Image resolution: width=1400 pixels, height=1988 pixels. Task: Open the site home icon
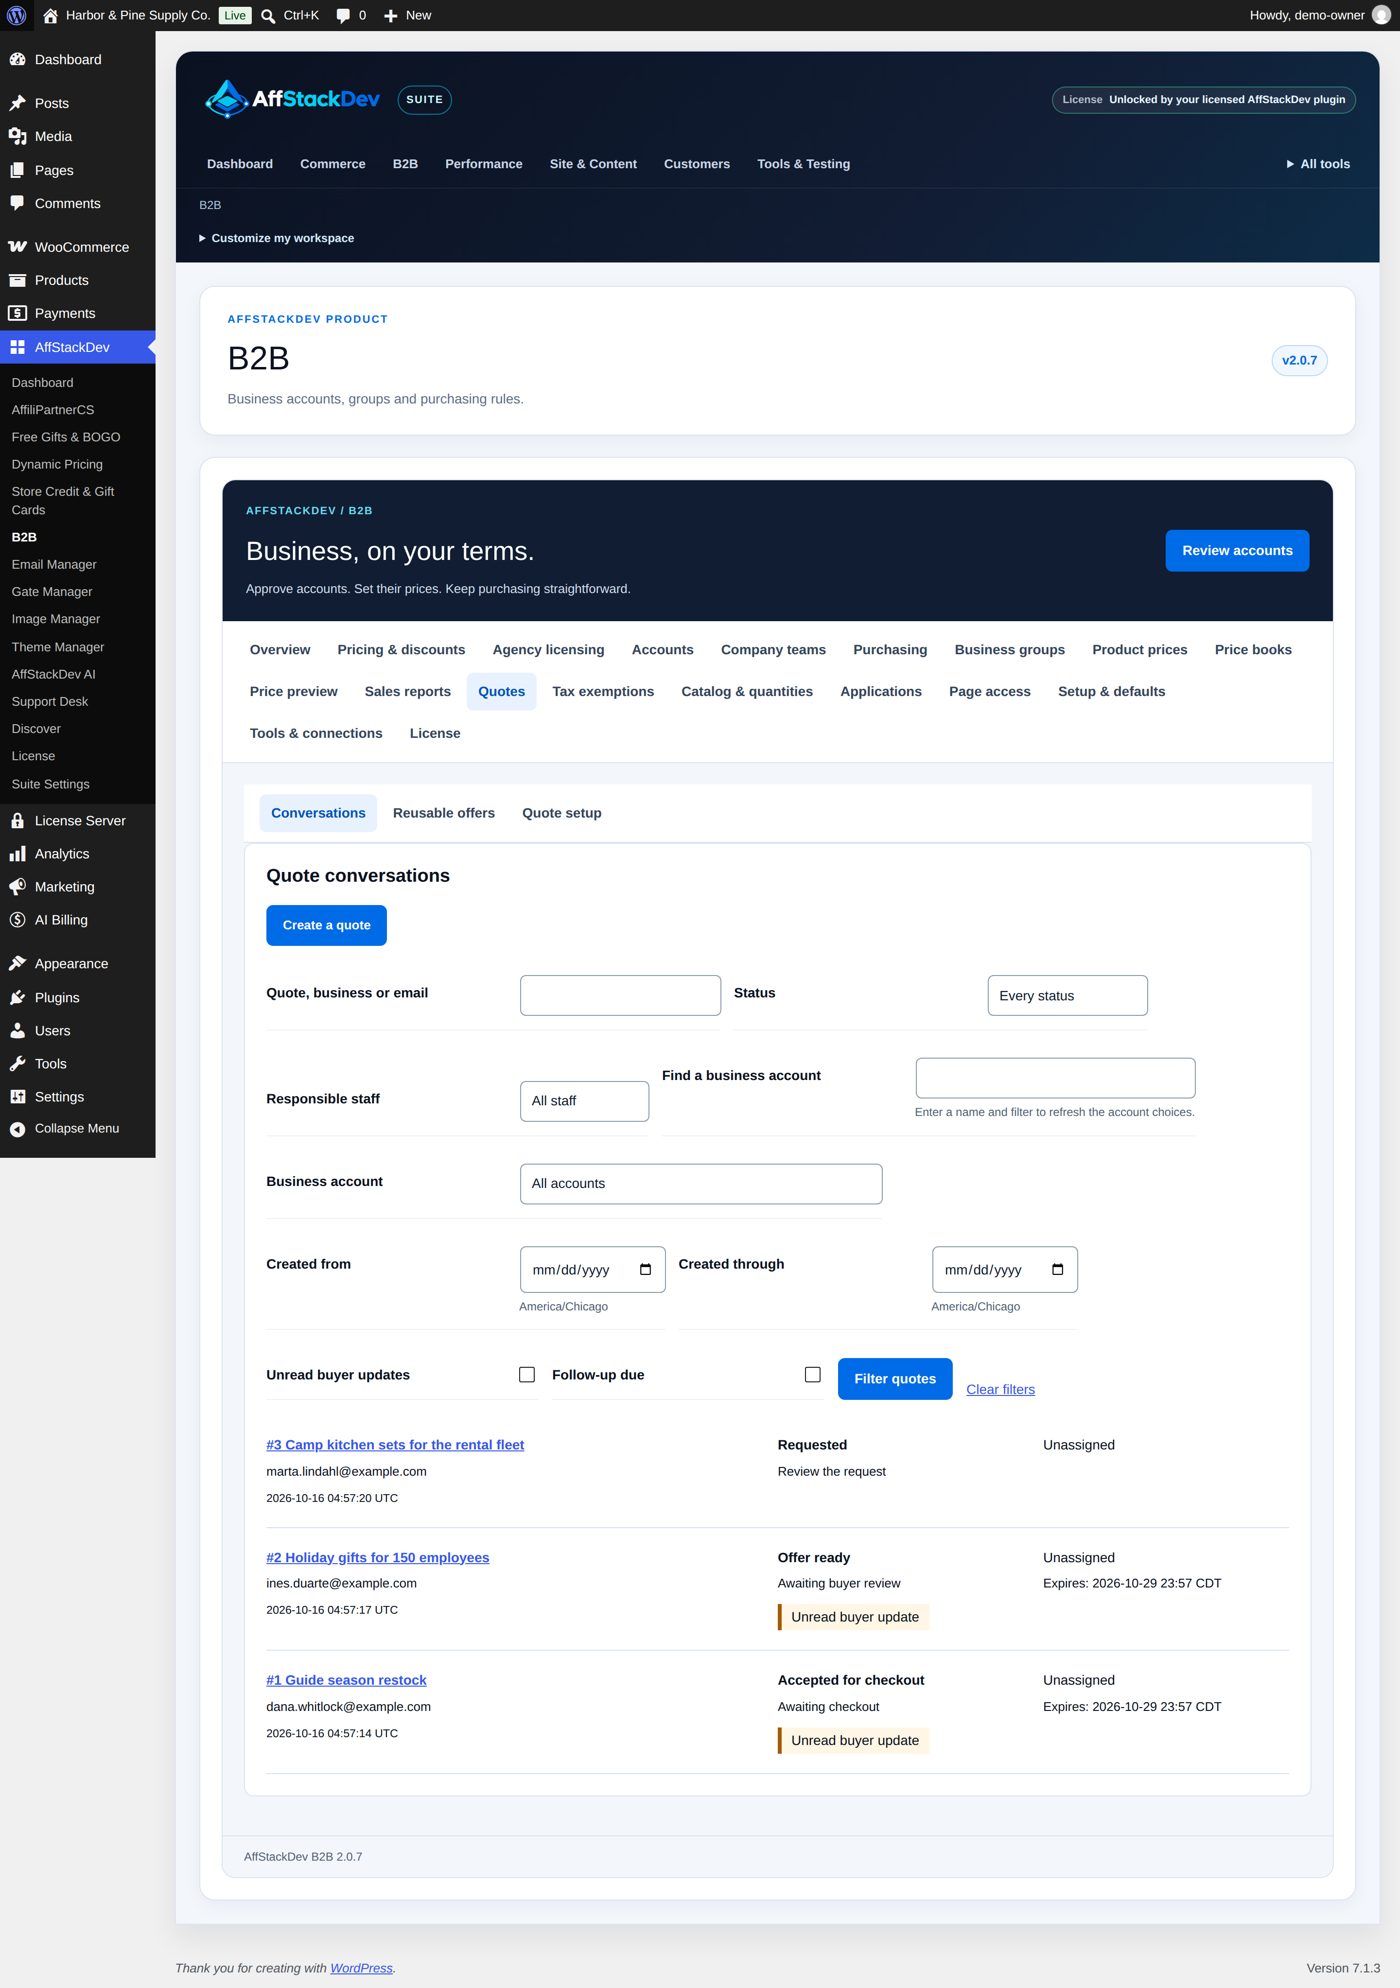pos(50,15)
